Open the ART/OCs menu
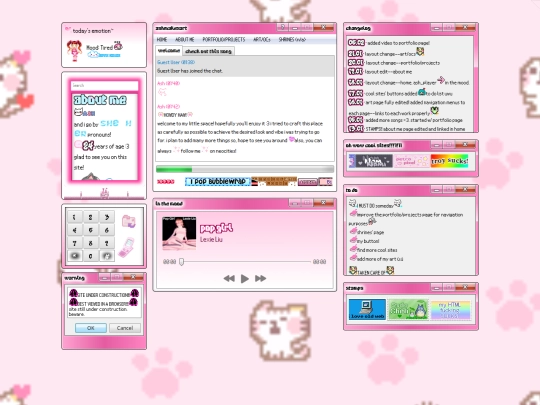540x405 pixels. [262, 40]
